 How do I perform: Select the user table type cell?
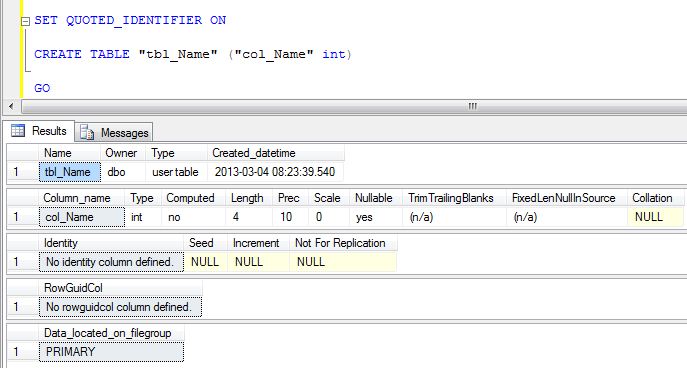pos(176,172)
